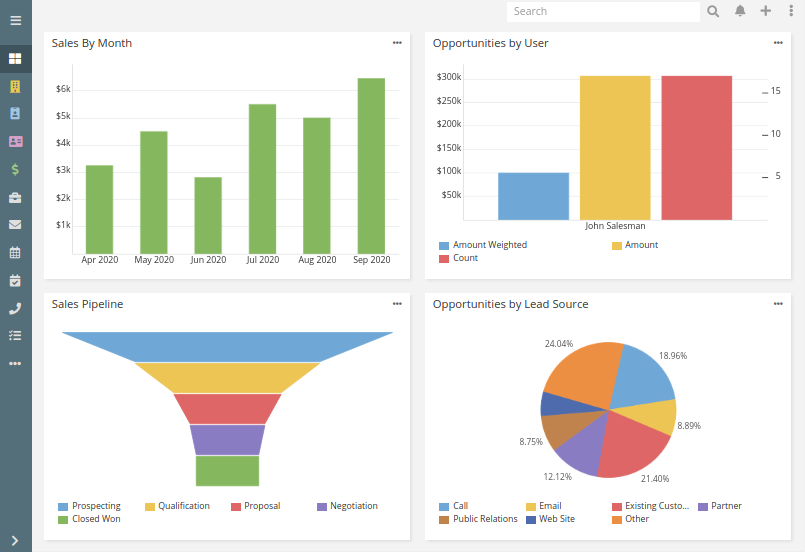Open the Home dashboard grid icon

click(15, 59)
